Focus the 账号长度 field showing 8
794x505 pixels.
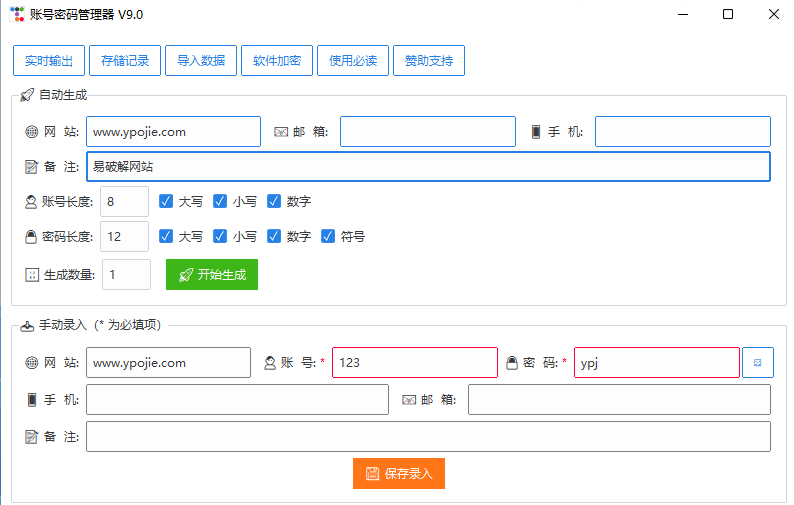[125, 202]
